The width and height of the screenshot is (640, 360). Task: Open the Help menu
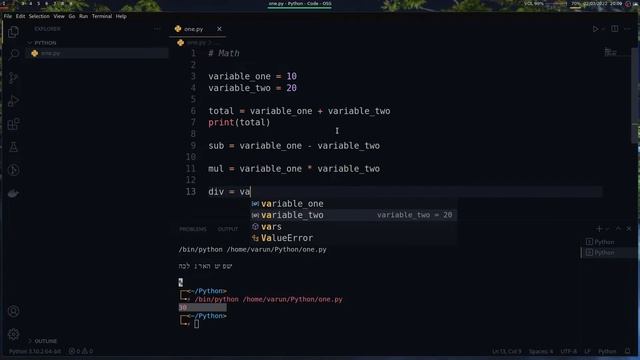point(121,16)
